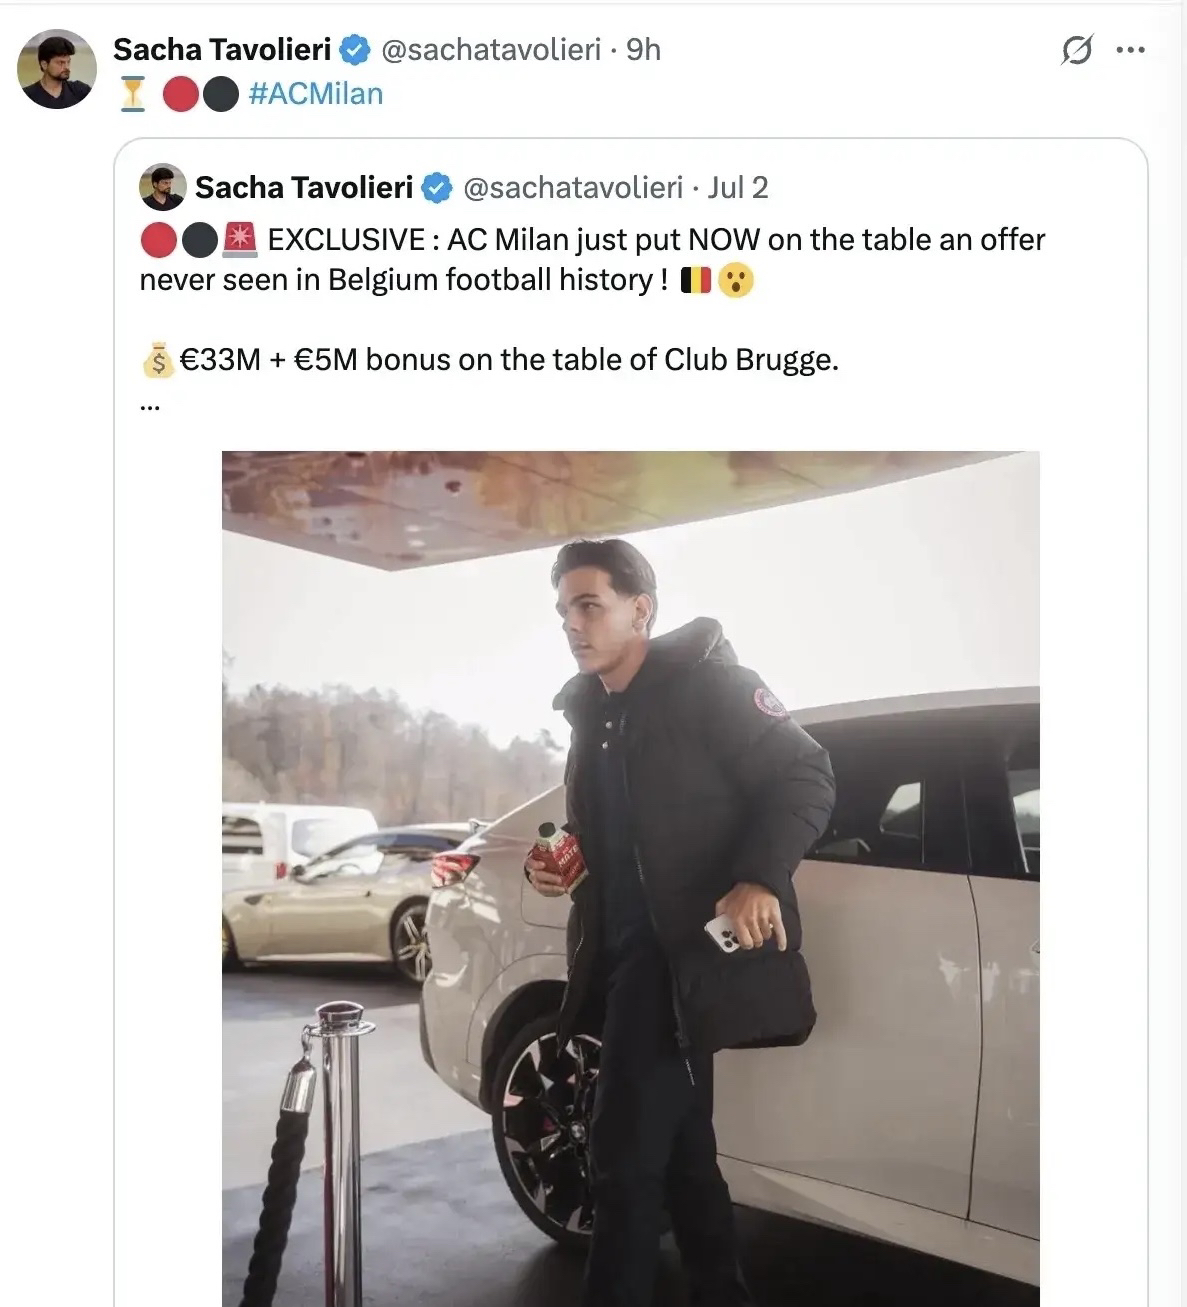Click the small avatar in quoted tweet
The image size is (1187, 1307).
click(162, 187)
